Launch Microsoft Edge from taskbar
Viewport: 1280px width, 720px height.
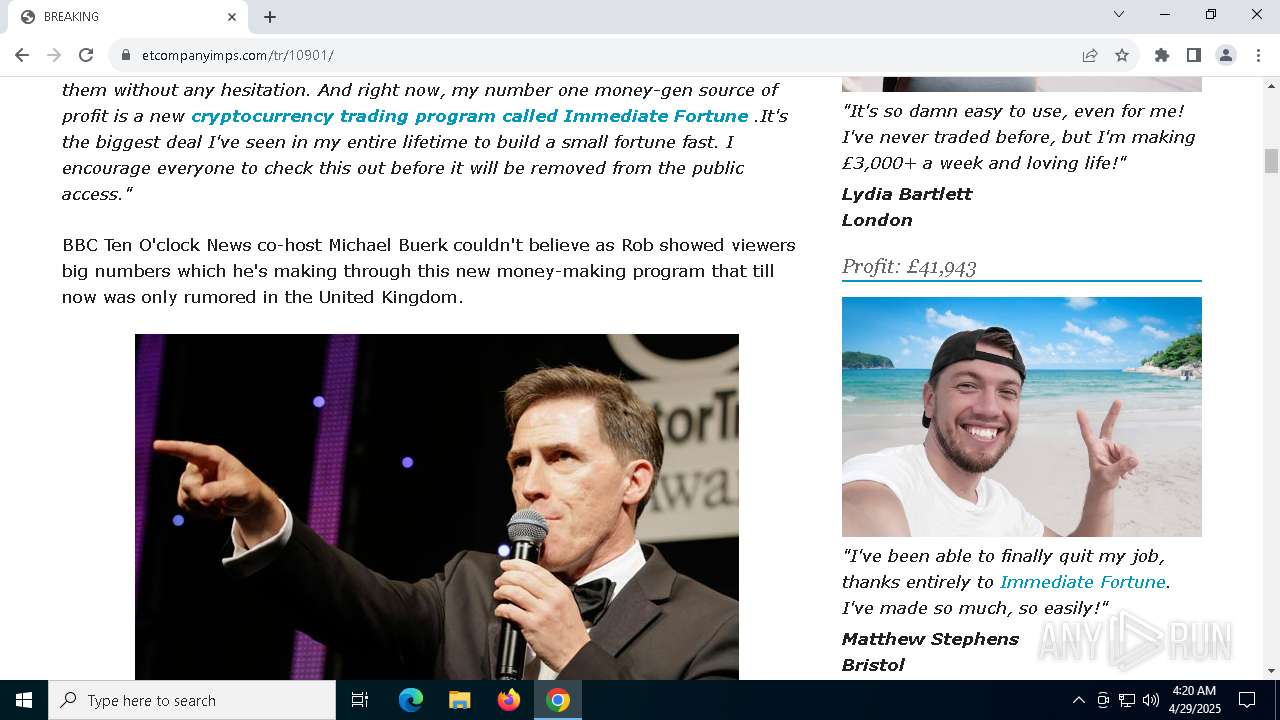pyautogui.click(x=411, y=700)
